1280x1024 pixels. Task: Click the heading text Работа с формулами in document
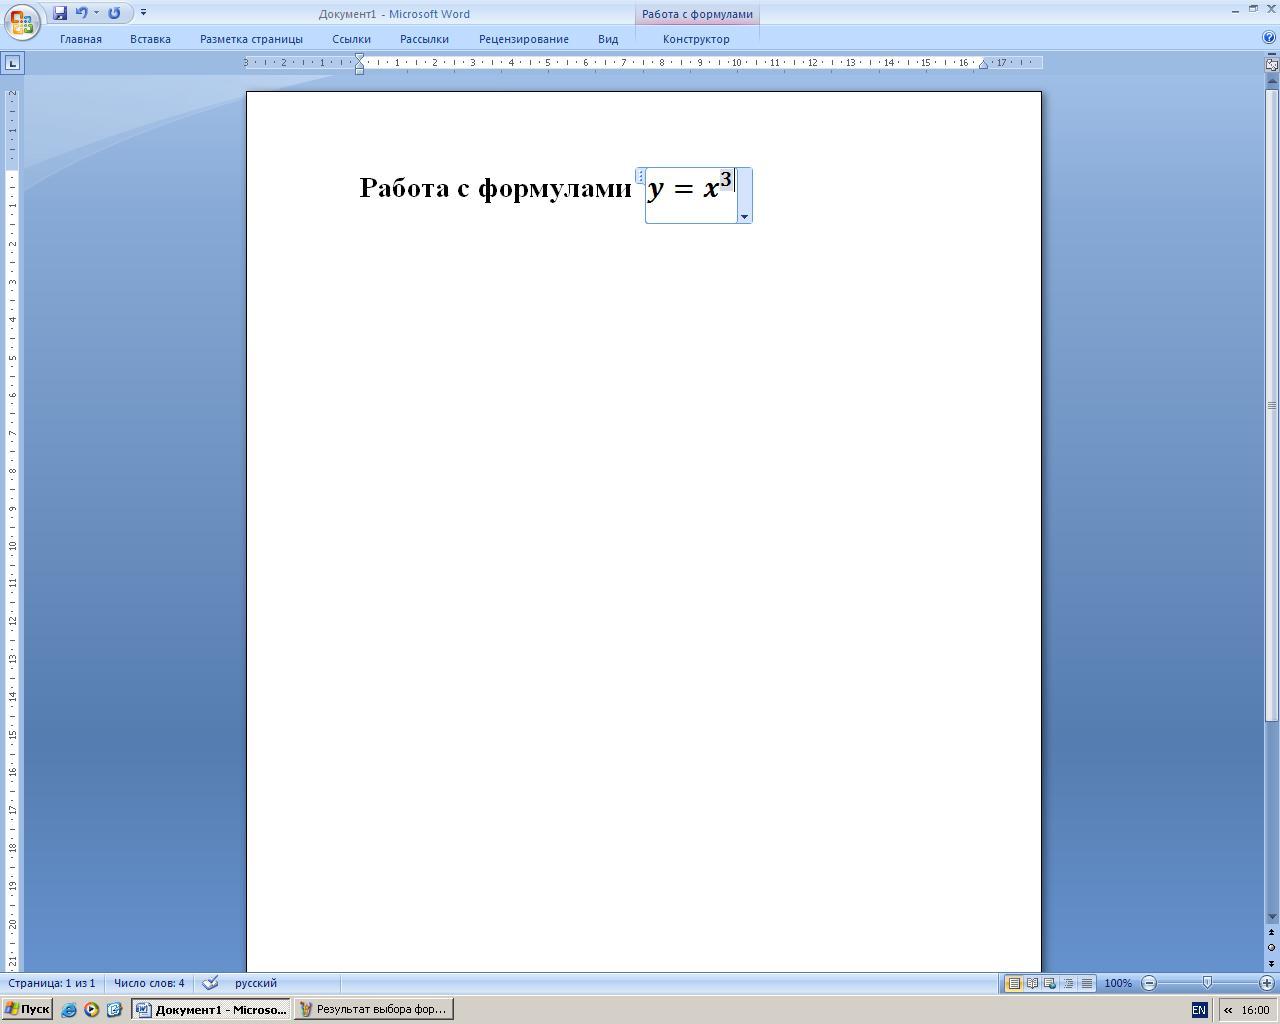click(495, 188)
